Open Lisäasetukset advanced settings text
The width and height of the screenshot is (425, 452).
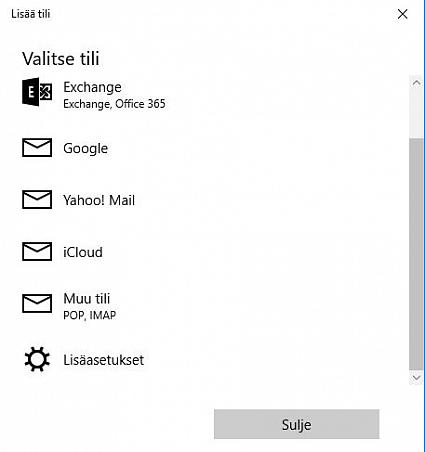pos(104,360)
